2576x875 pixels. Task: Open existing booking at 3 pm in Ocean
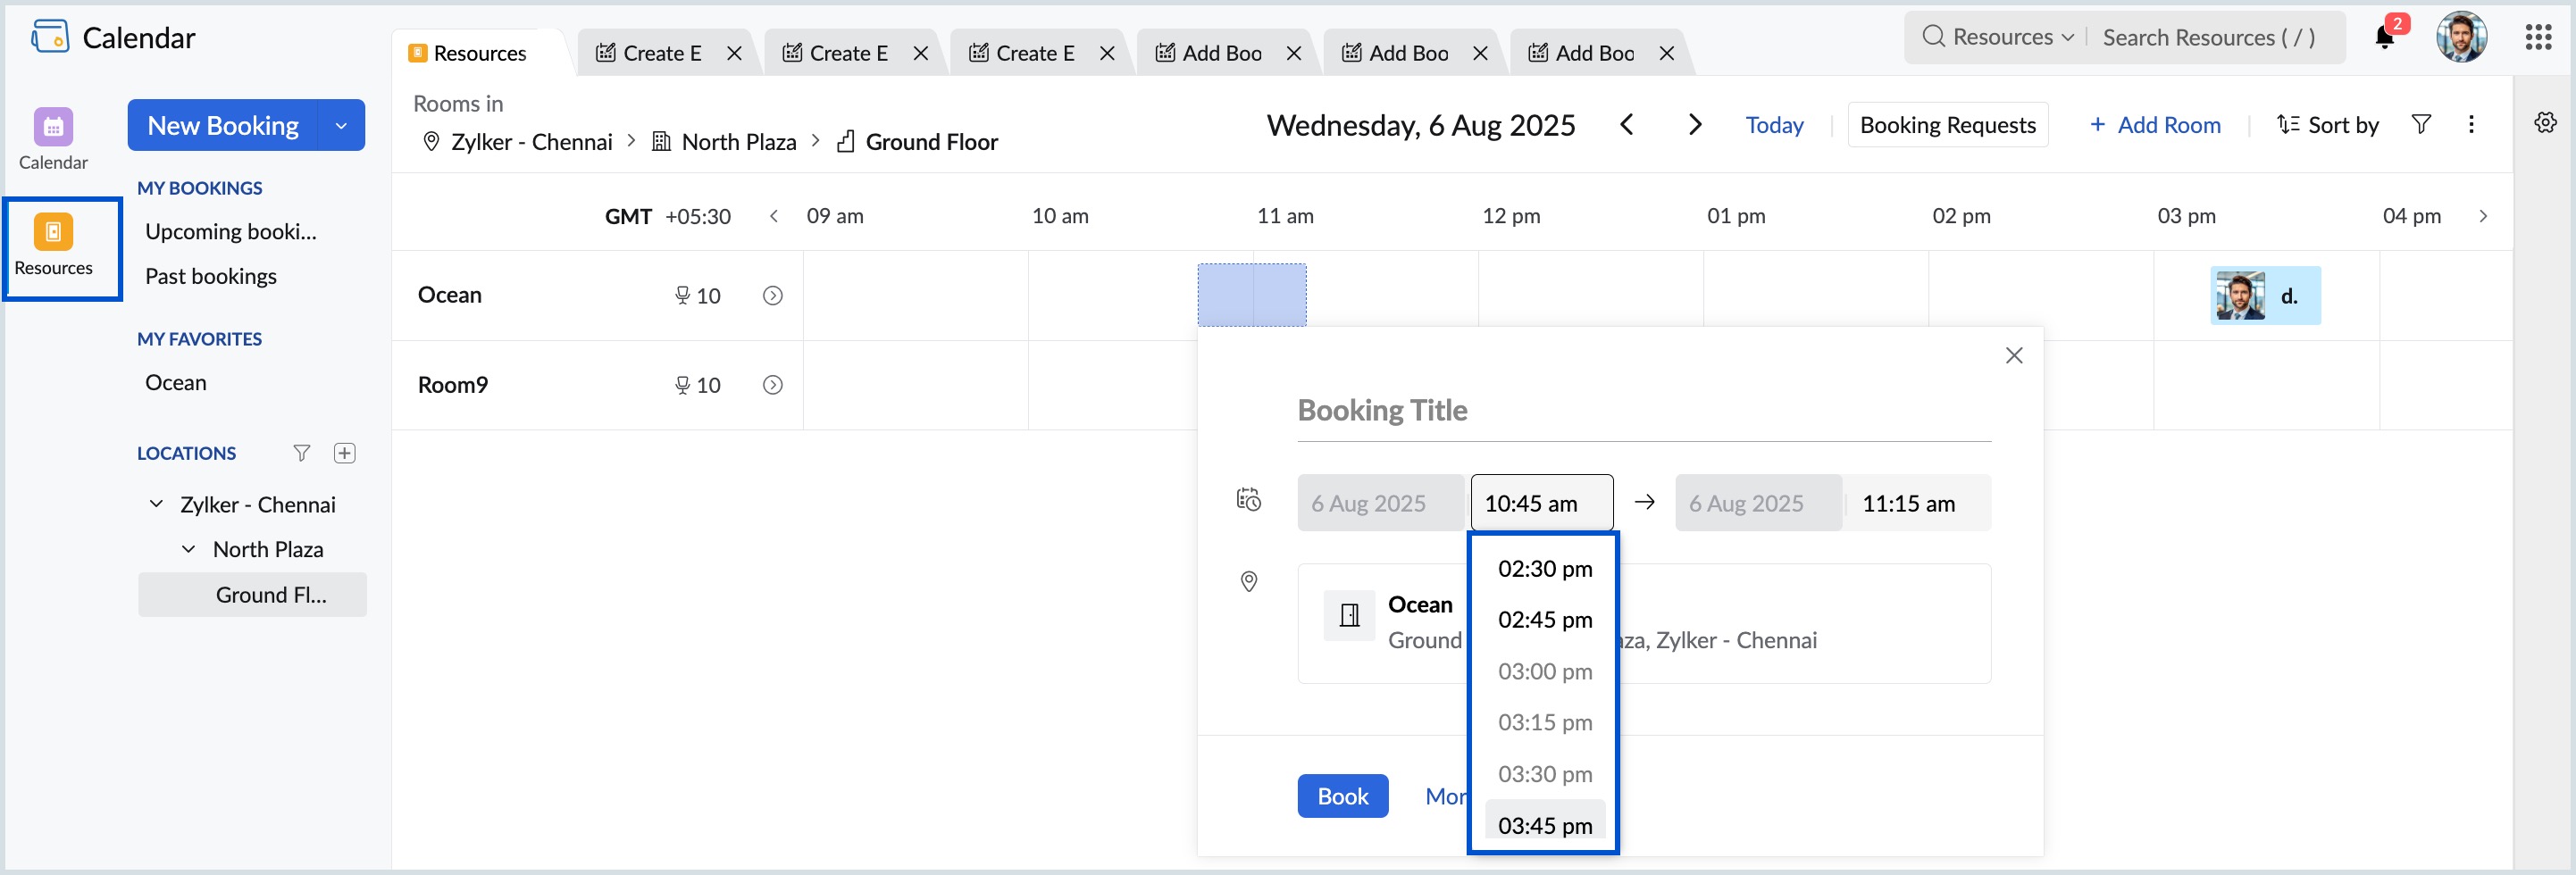[x=2265, y=296]
